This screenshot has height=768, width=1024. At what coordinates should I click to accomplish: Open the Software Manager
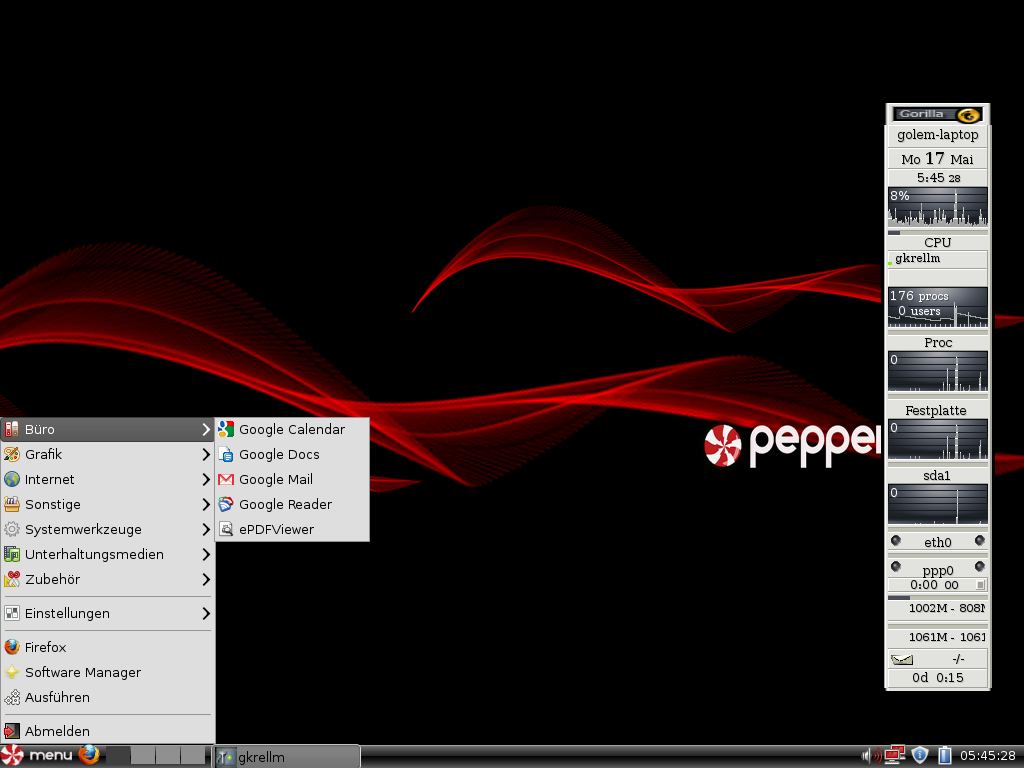point(82,672)
